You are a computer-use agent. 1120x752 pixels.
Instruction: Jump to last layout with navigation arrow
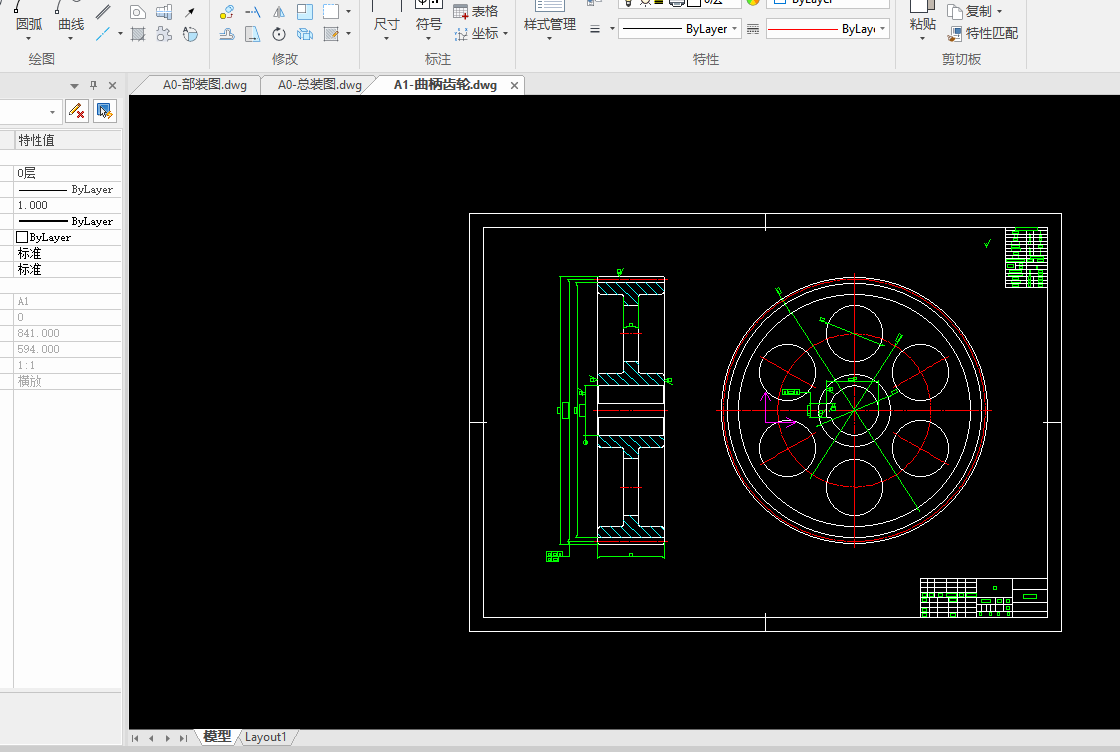[x=184, y=738]
